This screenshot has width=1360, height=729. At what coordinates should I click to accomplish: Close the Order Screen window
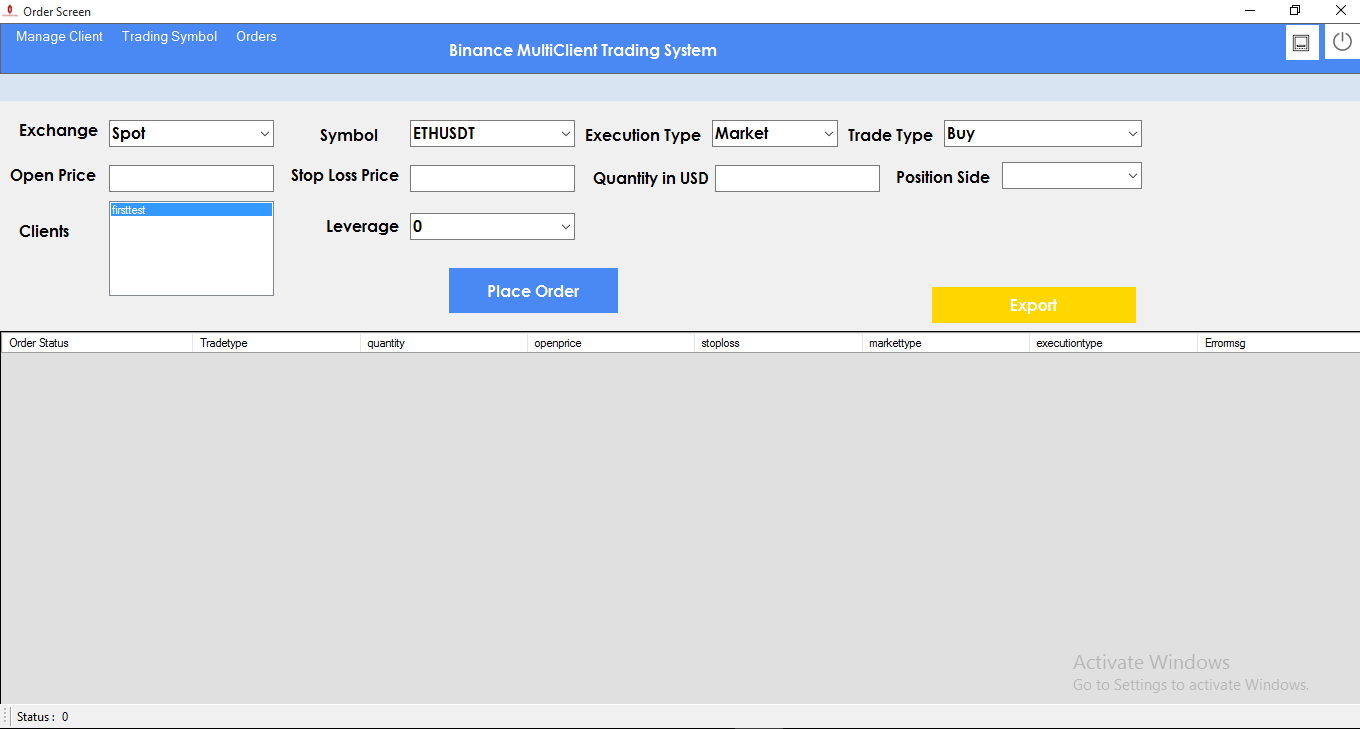[x=1341, y=11]
